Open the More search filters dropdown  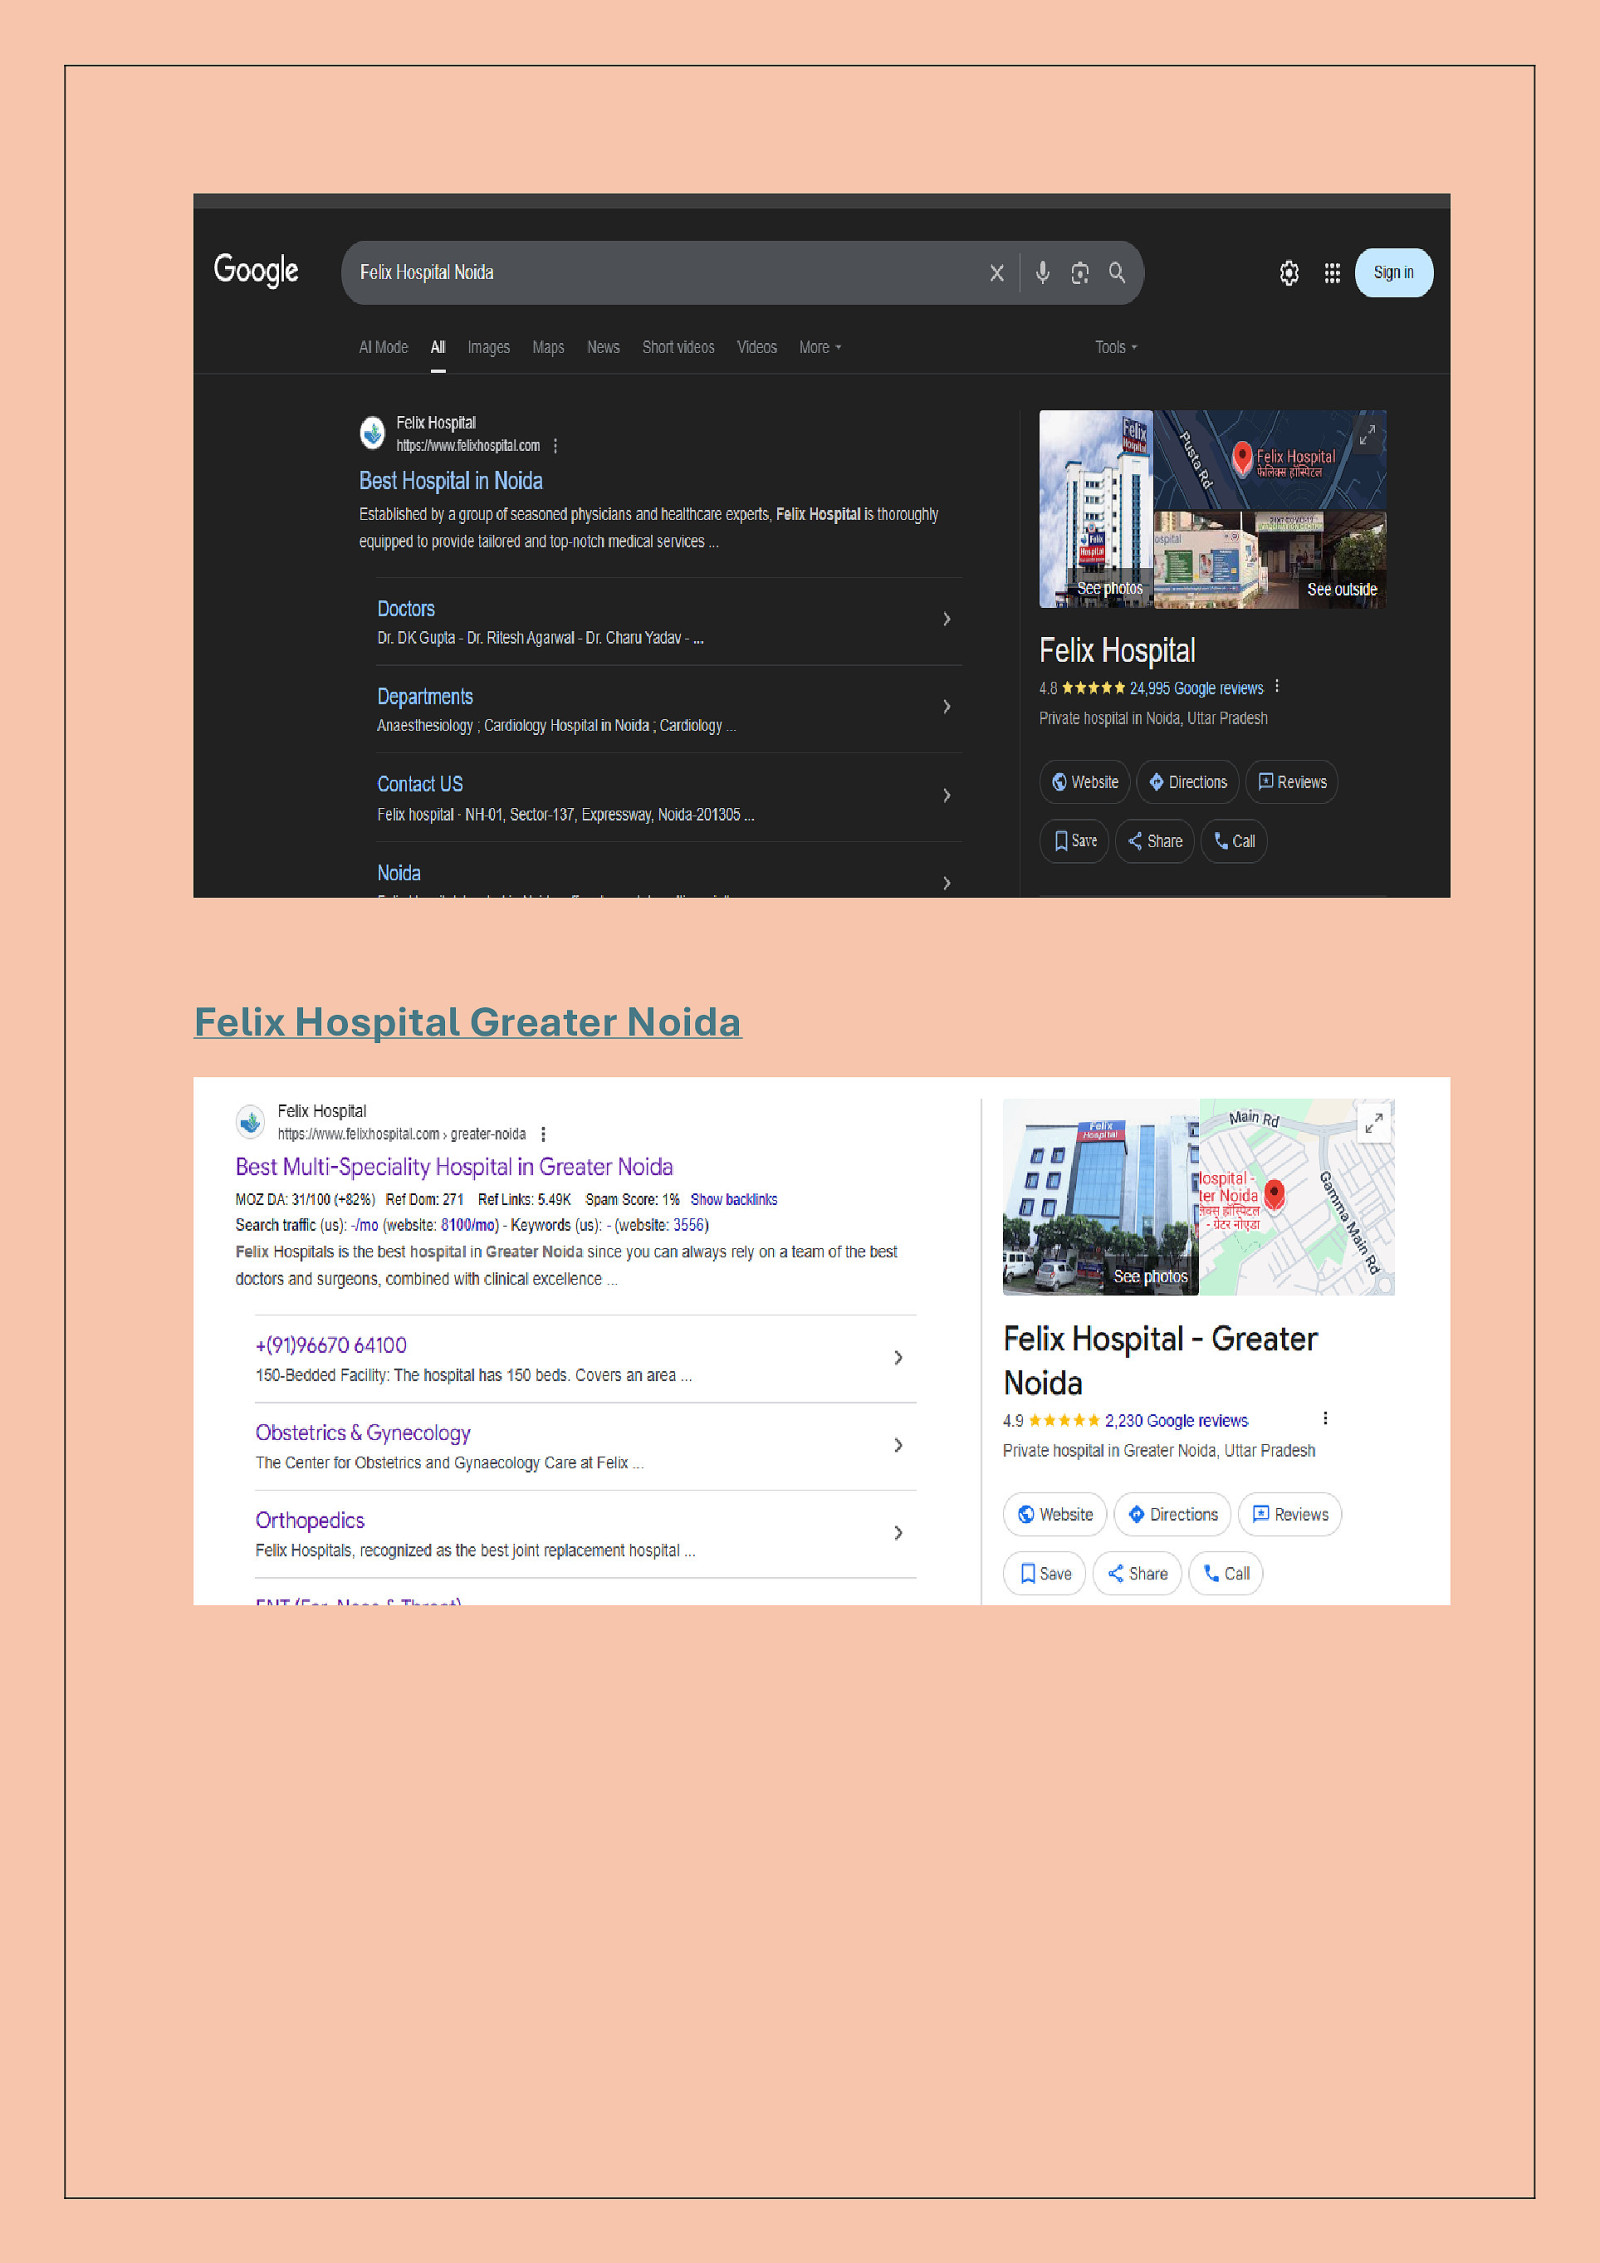click(819, 347)
